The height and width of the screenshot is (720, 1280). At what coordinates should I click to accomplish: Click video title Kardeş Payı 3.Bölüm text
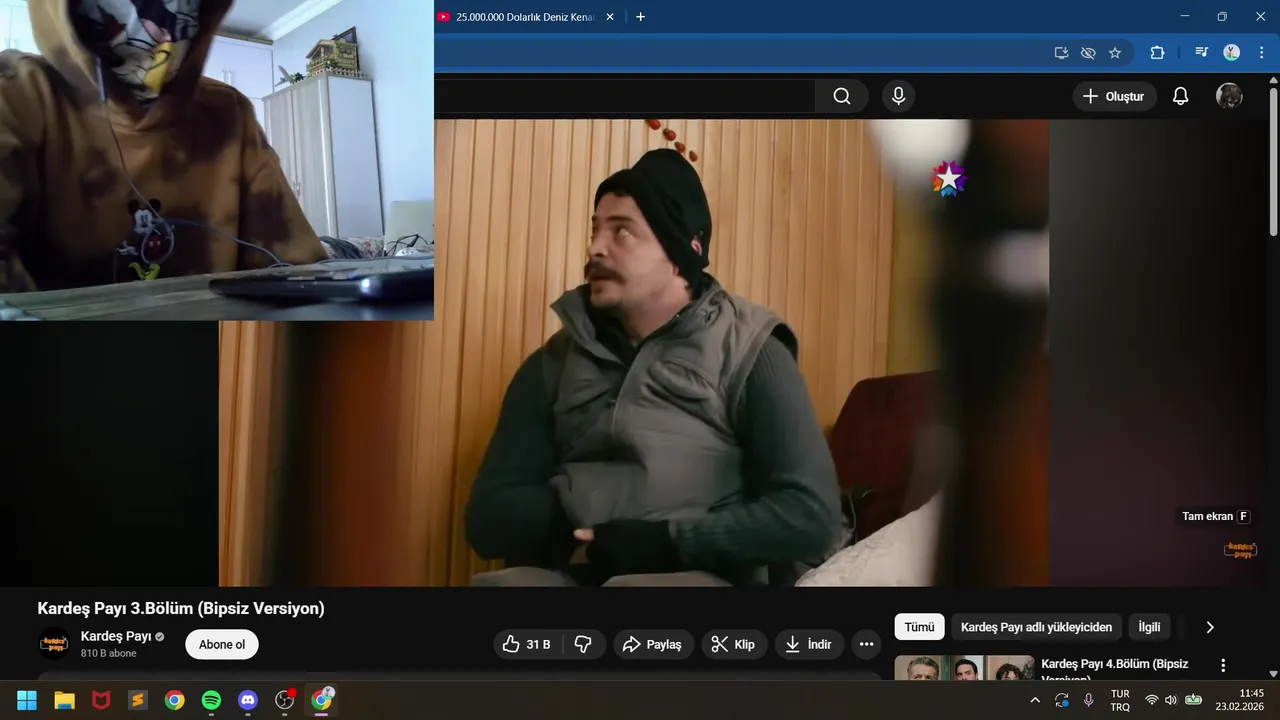pos(181,608)
